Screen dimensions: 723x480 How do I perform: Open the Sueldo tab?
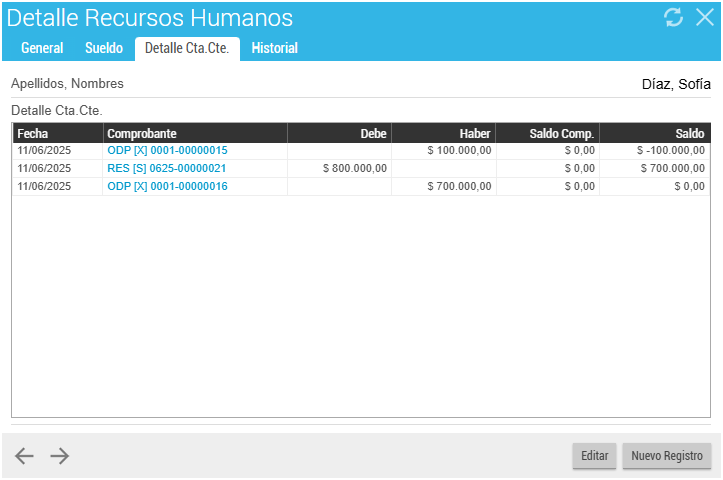coord(104,48)
